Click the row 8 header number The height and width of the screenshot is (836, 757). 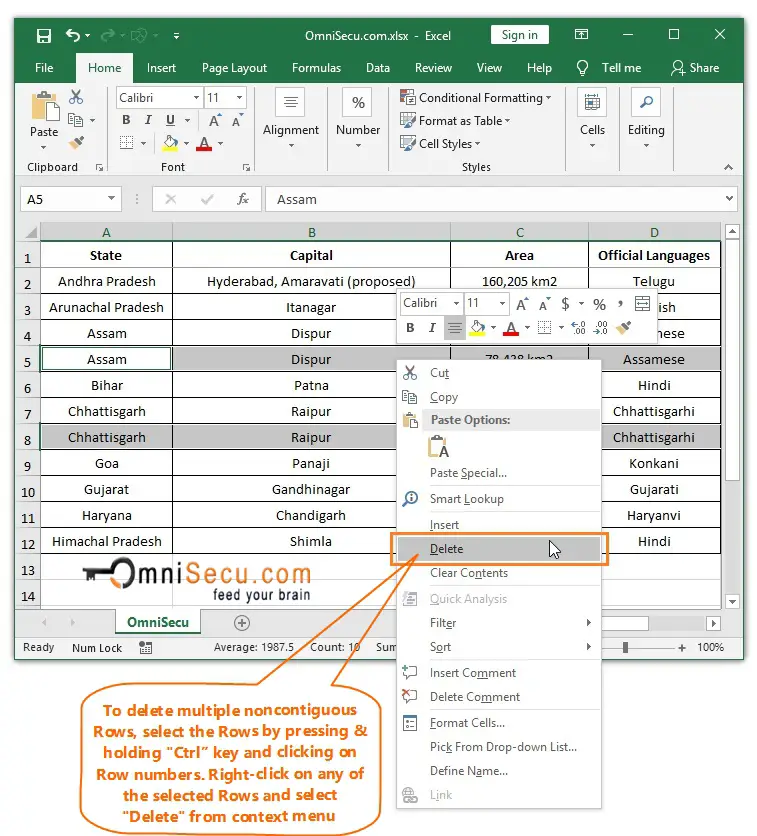27,439
